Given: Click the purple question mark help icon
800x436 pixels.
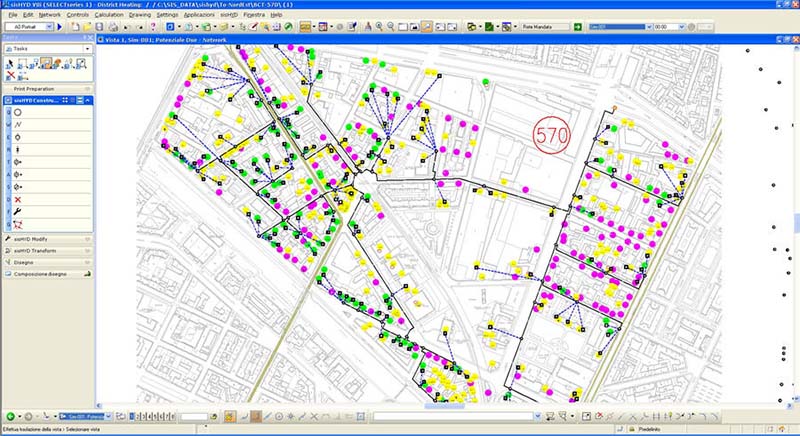Looking at the screenshot, I should pyautogui.click(x=153, y=27).
